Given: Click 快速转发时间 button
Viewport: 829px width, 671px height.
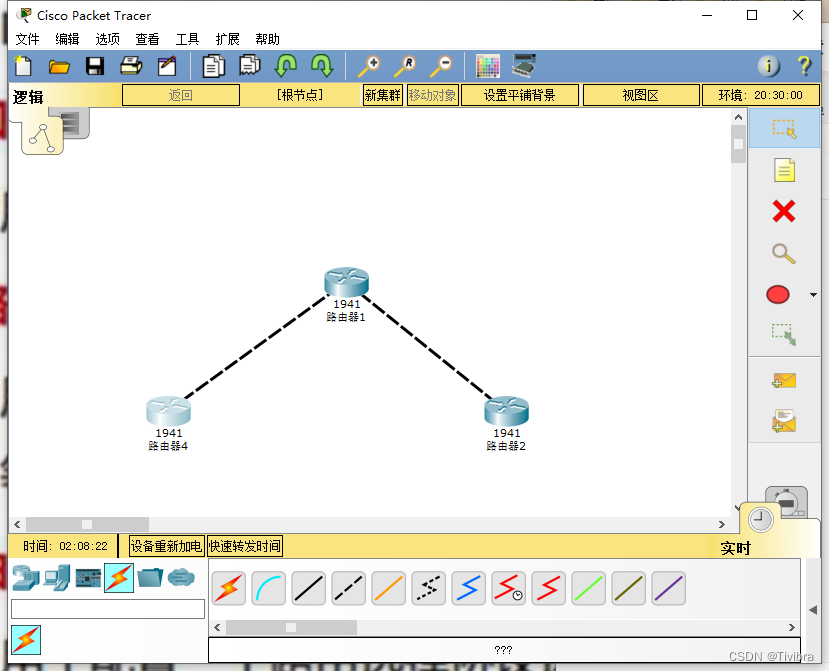Looking at the screenshot, I should point(245,546).
